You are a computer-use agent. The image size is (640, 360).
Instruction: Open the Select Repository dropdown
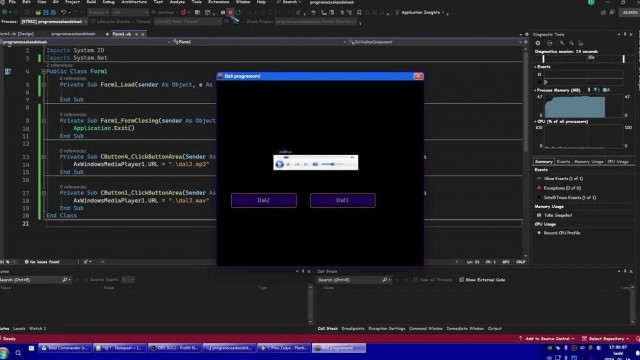click(606, 339)
